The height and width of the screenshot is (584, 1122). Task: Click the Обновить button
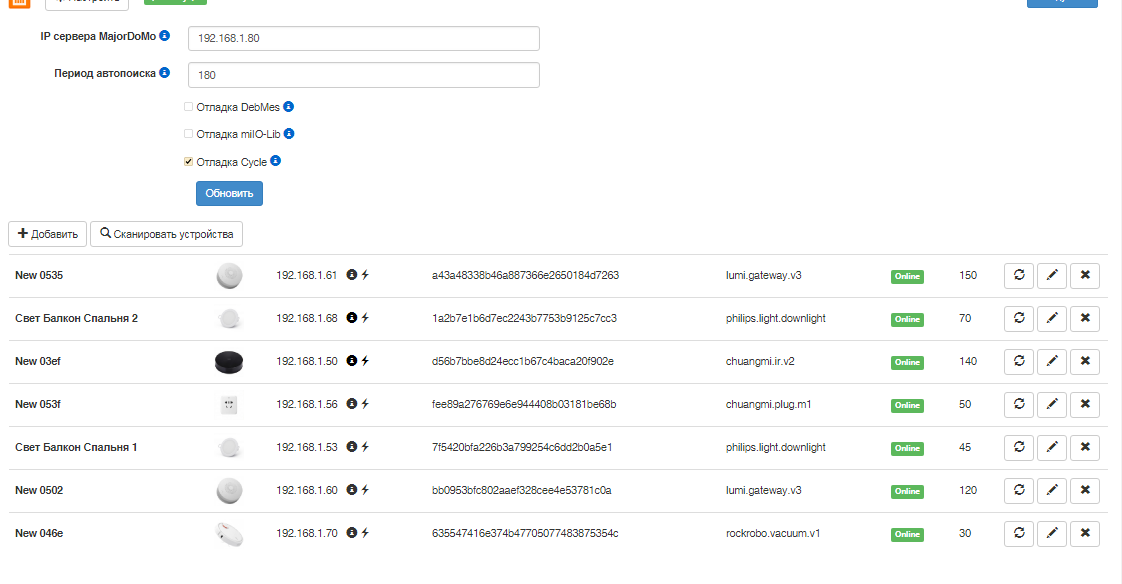[229, 193]
